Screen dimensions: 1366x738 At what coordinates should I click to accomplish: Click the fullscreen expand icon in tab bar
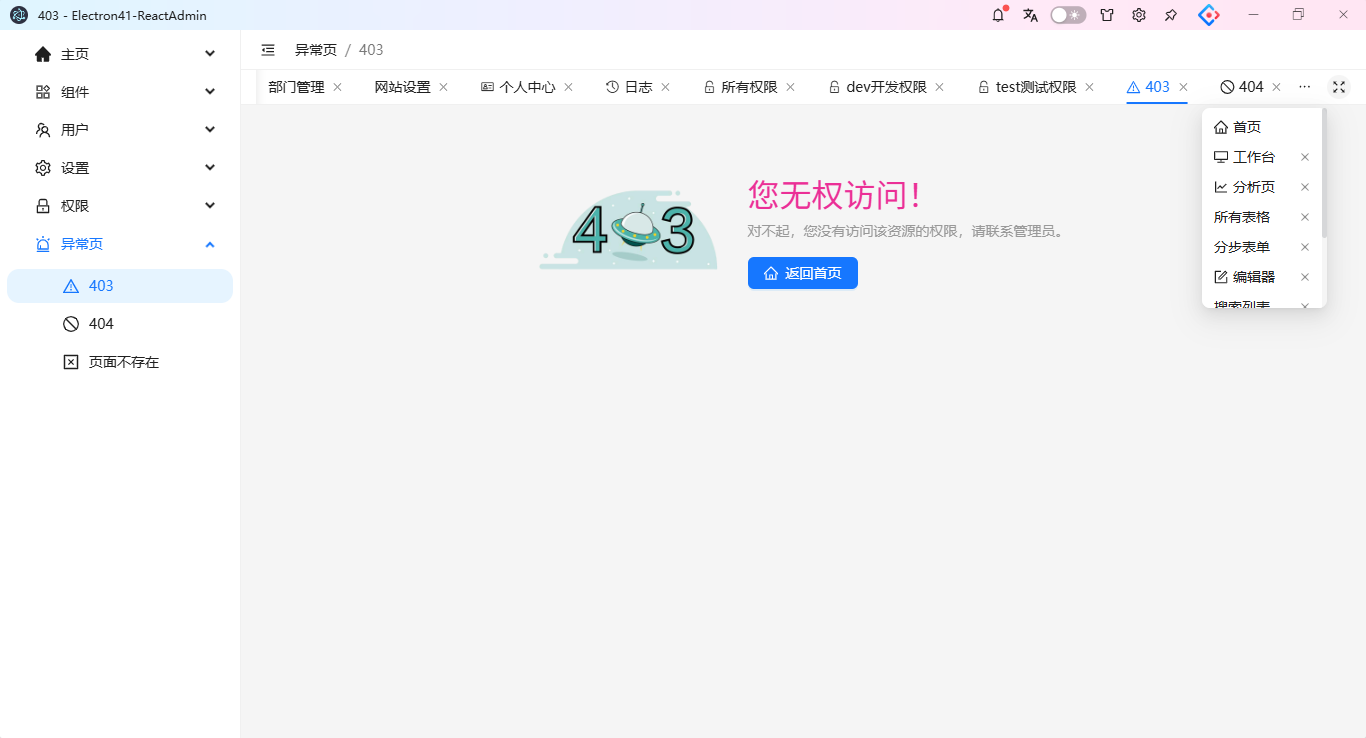point(1338,87)
